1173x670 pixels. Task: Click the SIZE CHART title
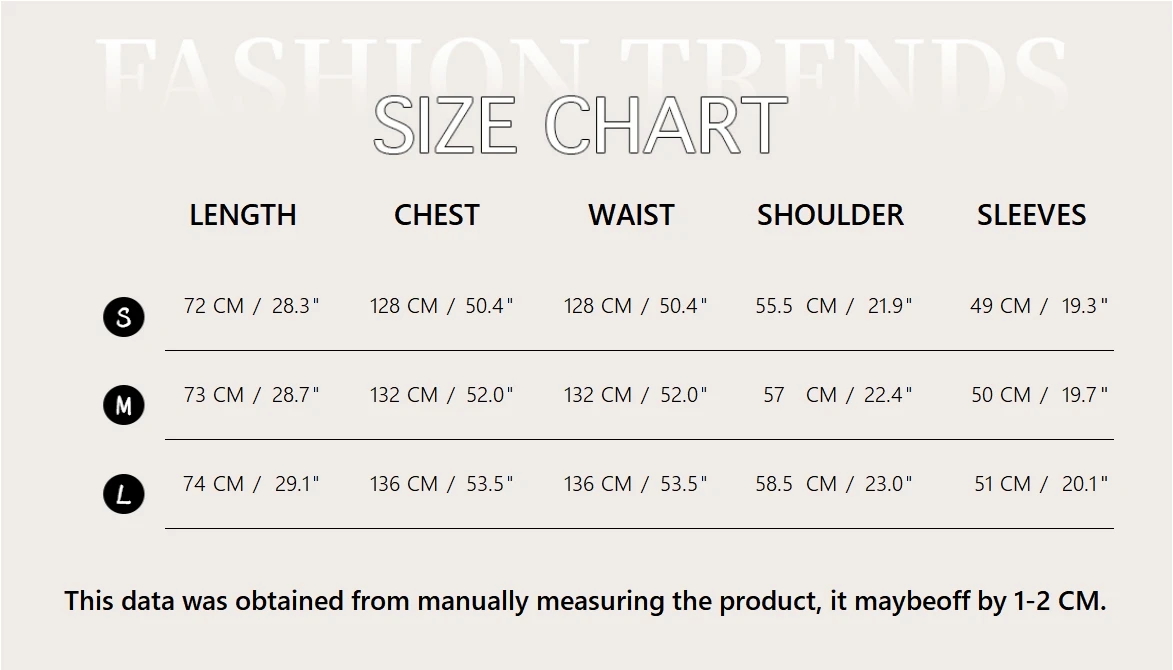580,126
